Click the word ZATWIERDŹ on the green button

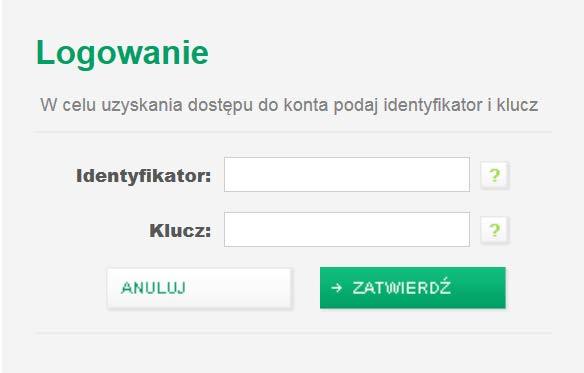[402, 287]
